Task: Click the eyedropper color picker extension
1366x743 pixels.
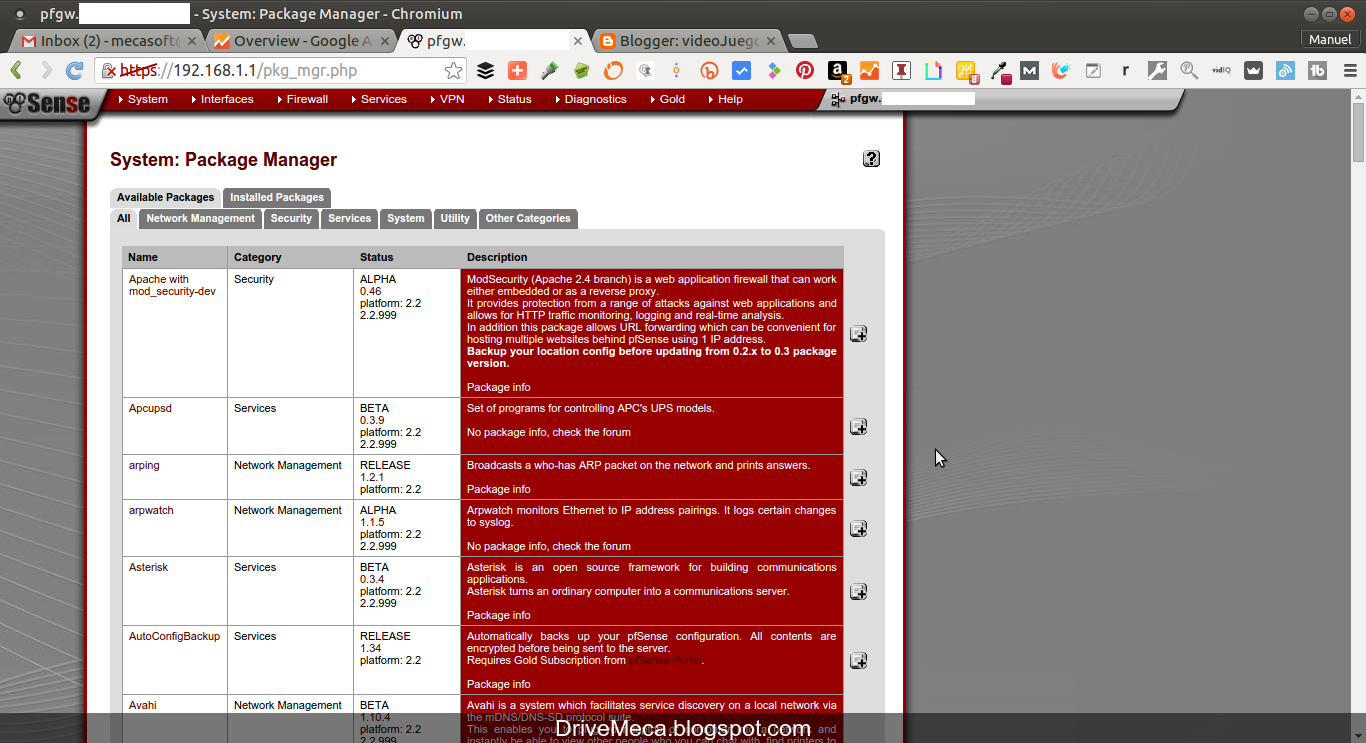Action: [x=999, y=72]
